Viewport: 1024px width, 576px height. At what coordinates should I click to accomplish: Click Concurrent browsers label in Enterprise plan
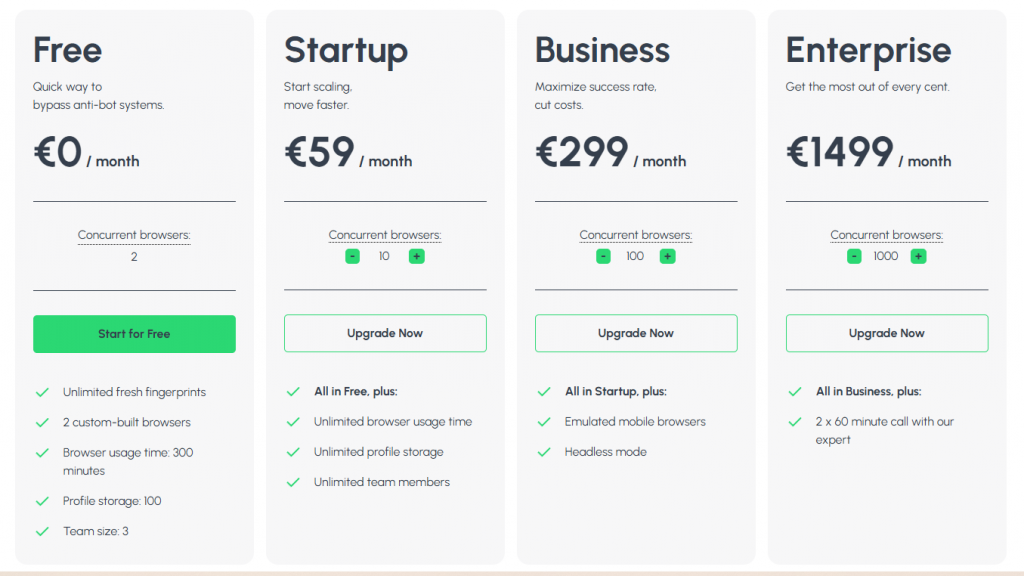click(887, 236)
